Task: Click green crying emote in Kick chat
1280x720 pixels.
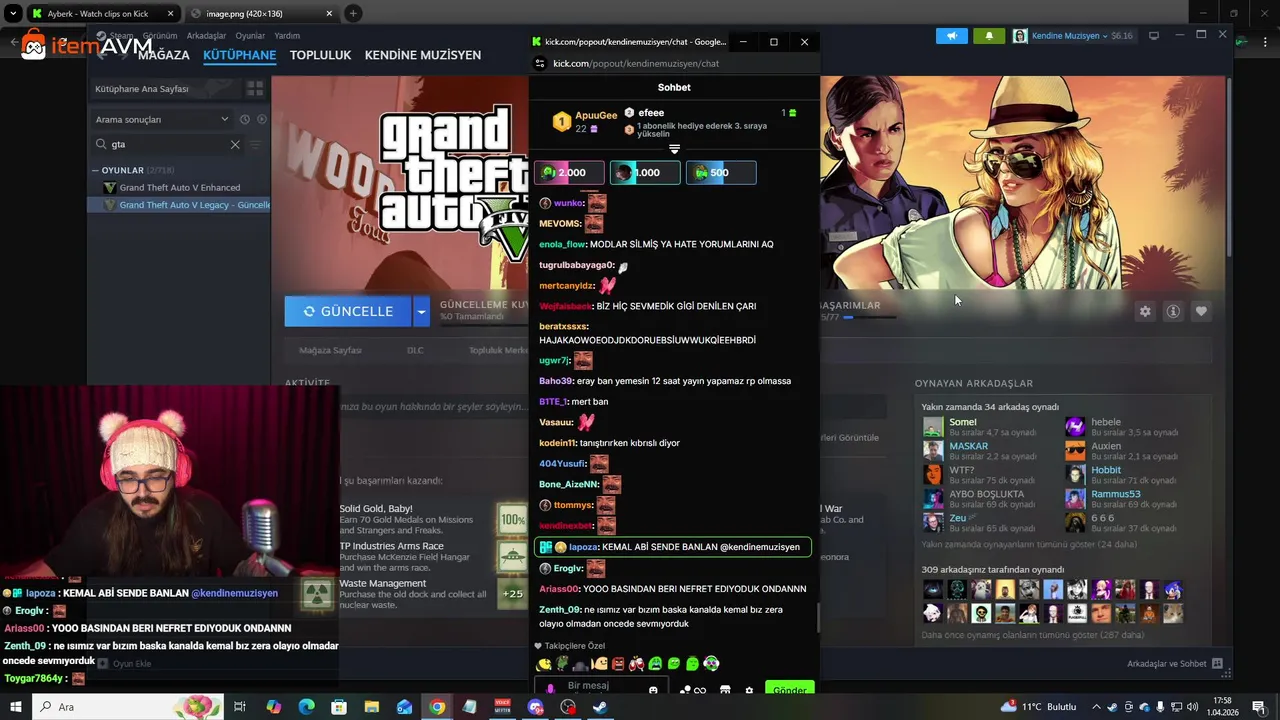Action: (655, 664)
